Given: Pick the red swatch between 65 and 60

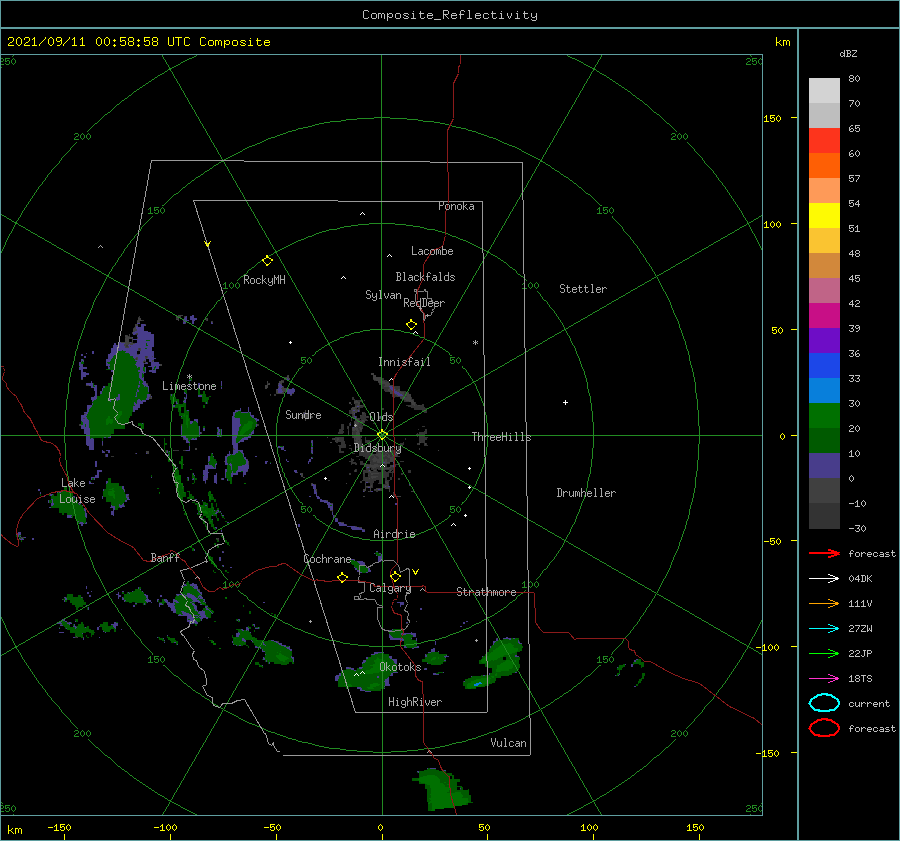Looking at the screenshot, I should click(x=824, y=141).
